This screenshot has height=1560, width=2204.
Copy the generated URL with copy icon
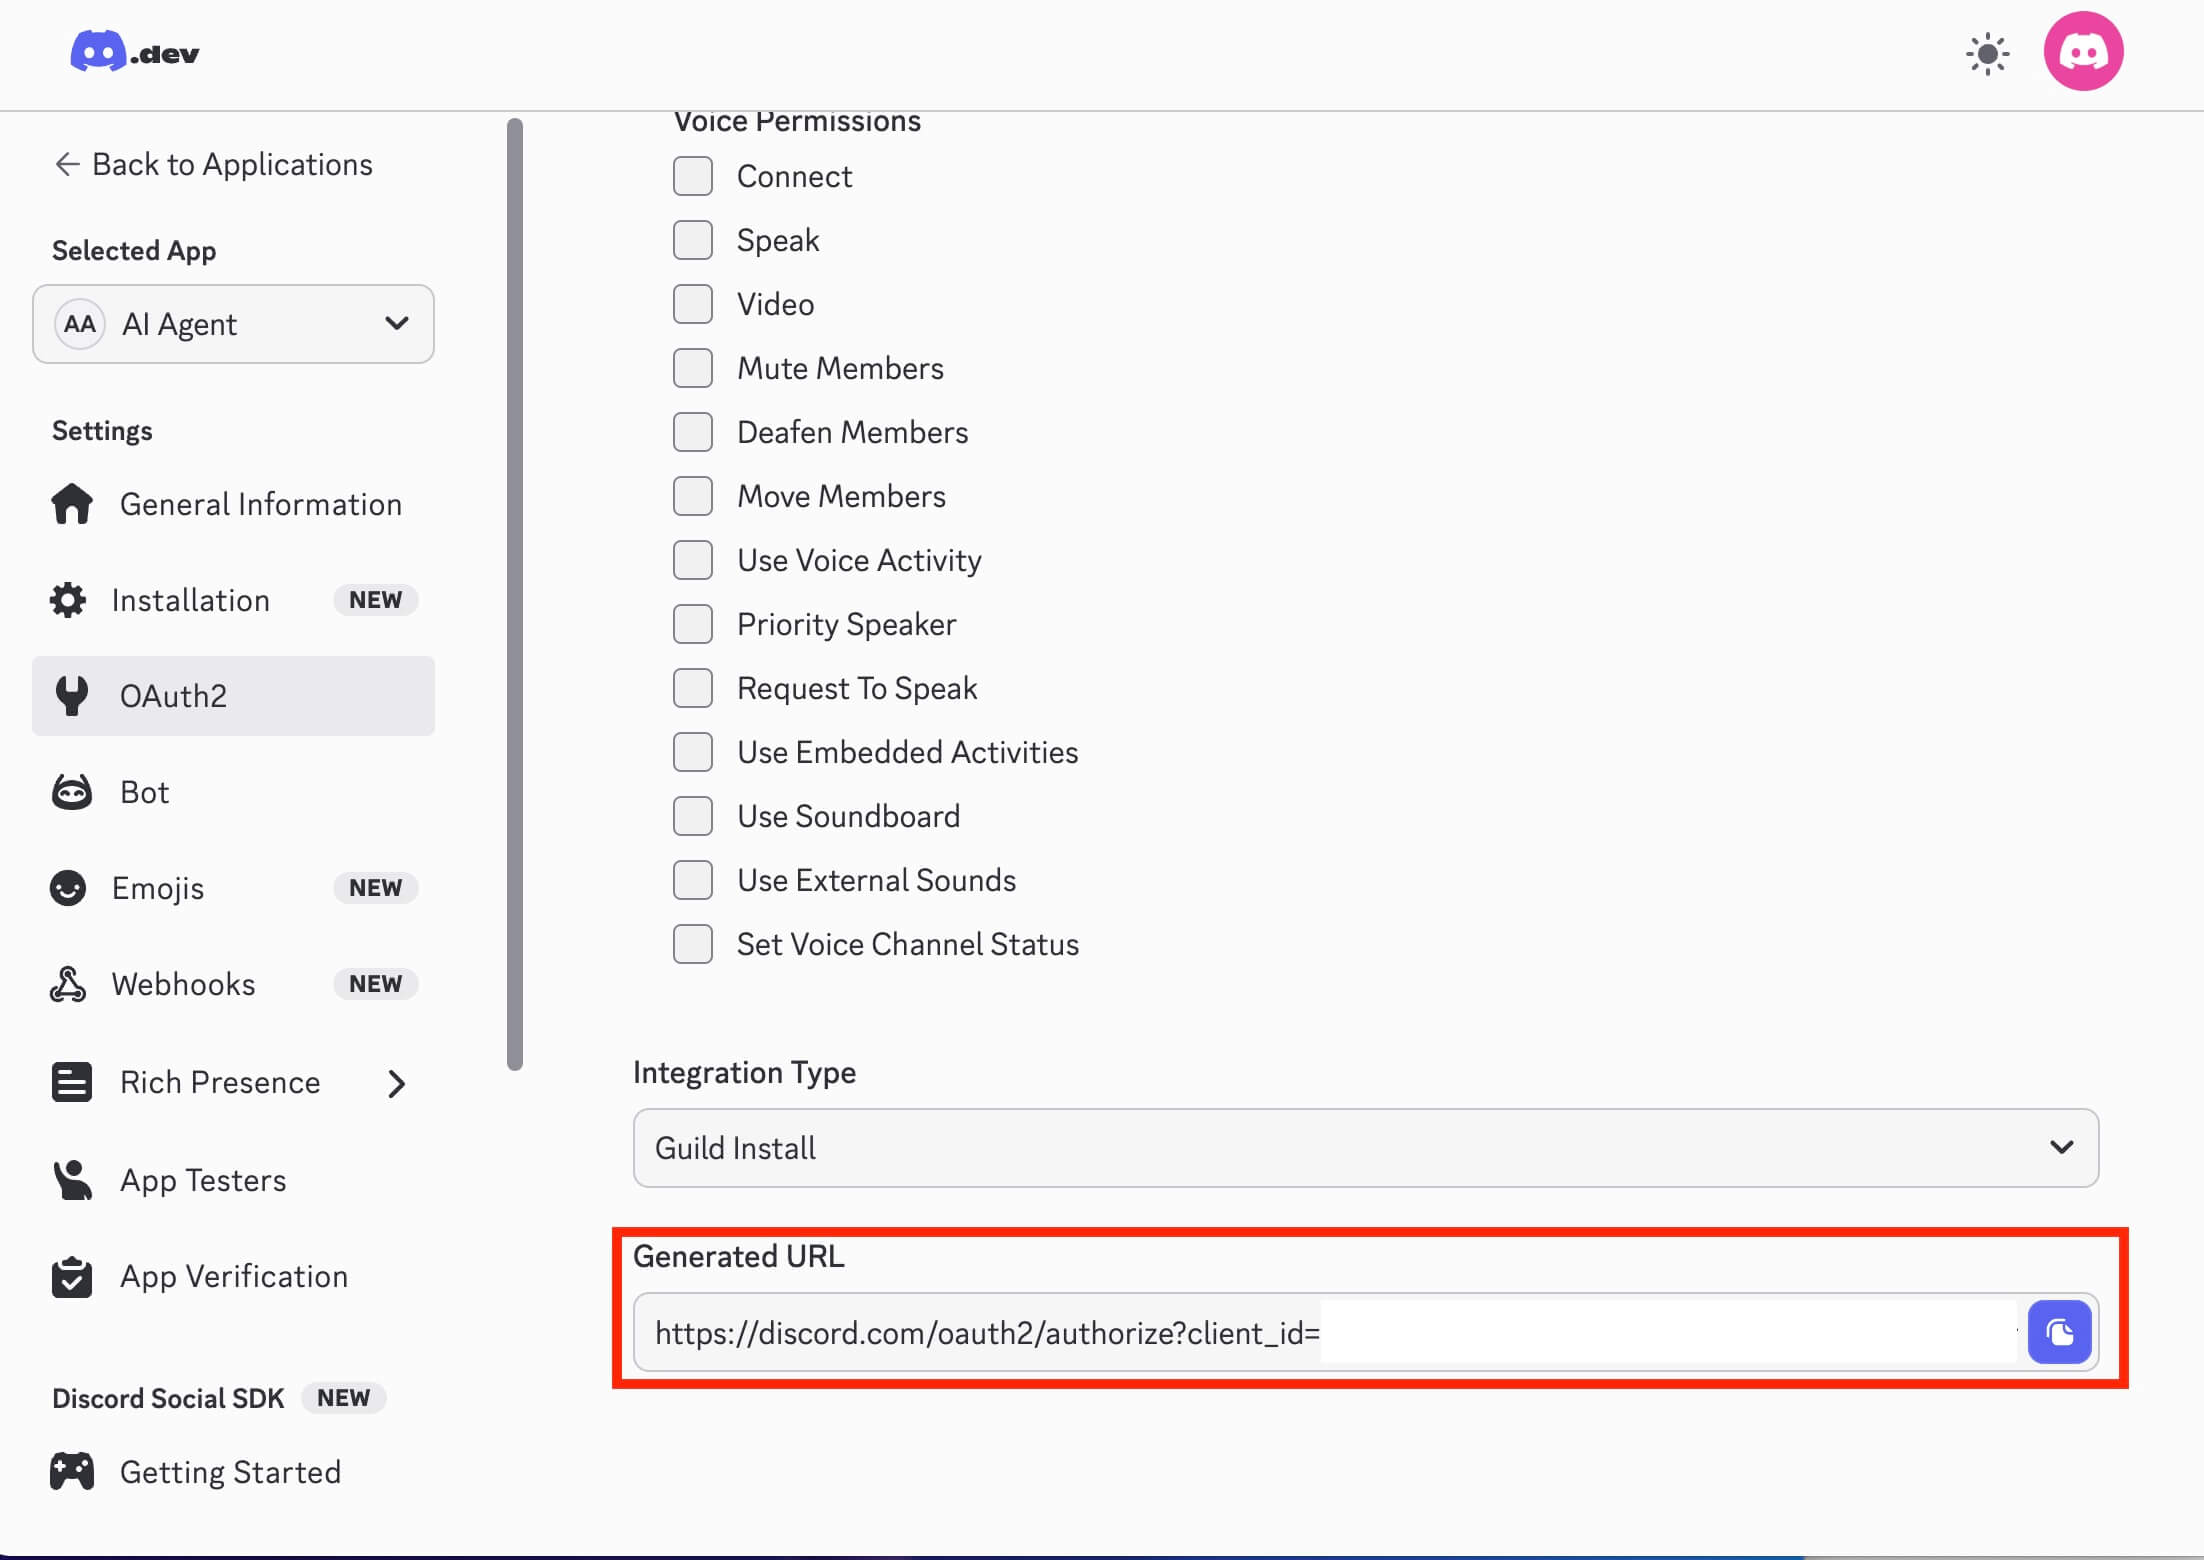pos(2059,1332)
